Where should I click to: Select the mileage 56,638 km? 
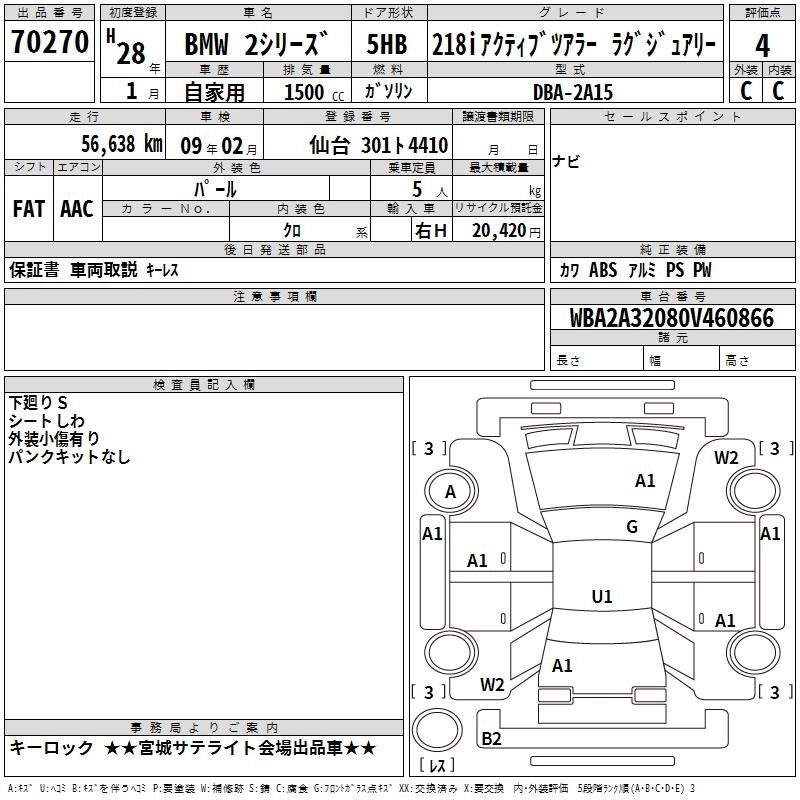click(122, 144)
